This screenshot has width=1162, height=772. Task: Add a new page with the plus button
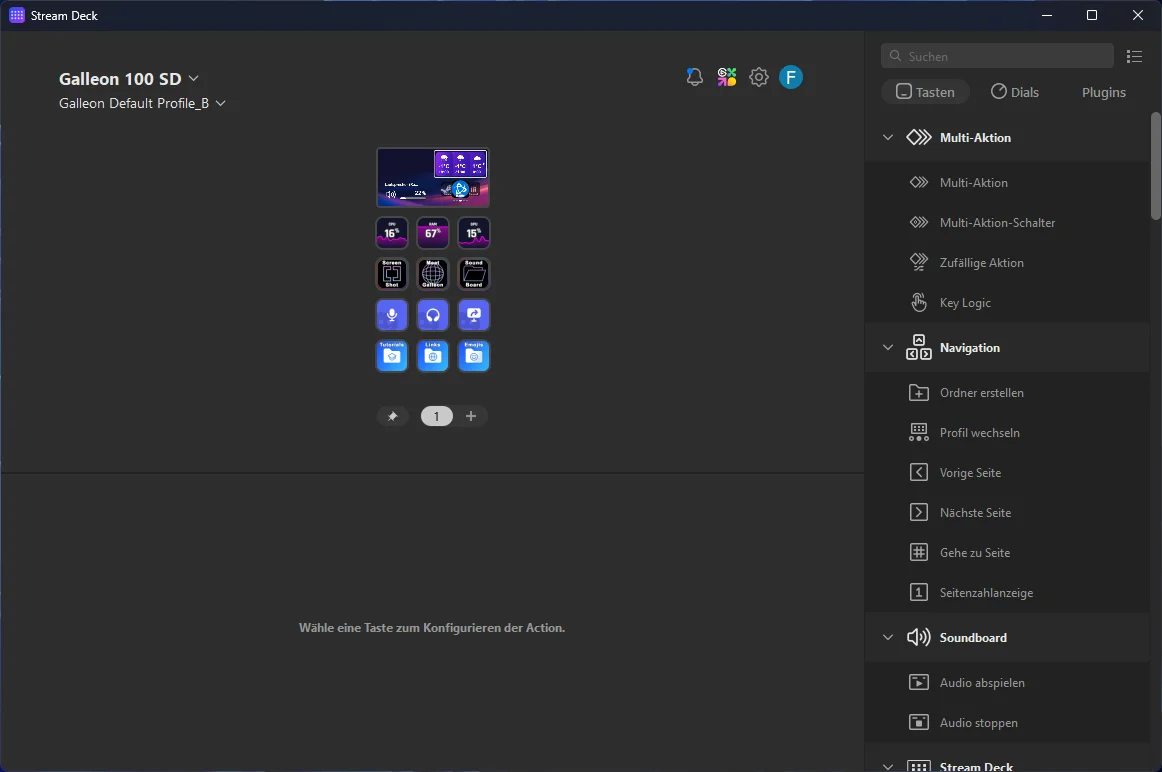click(x=471, y=416)
